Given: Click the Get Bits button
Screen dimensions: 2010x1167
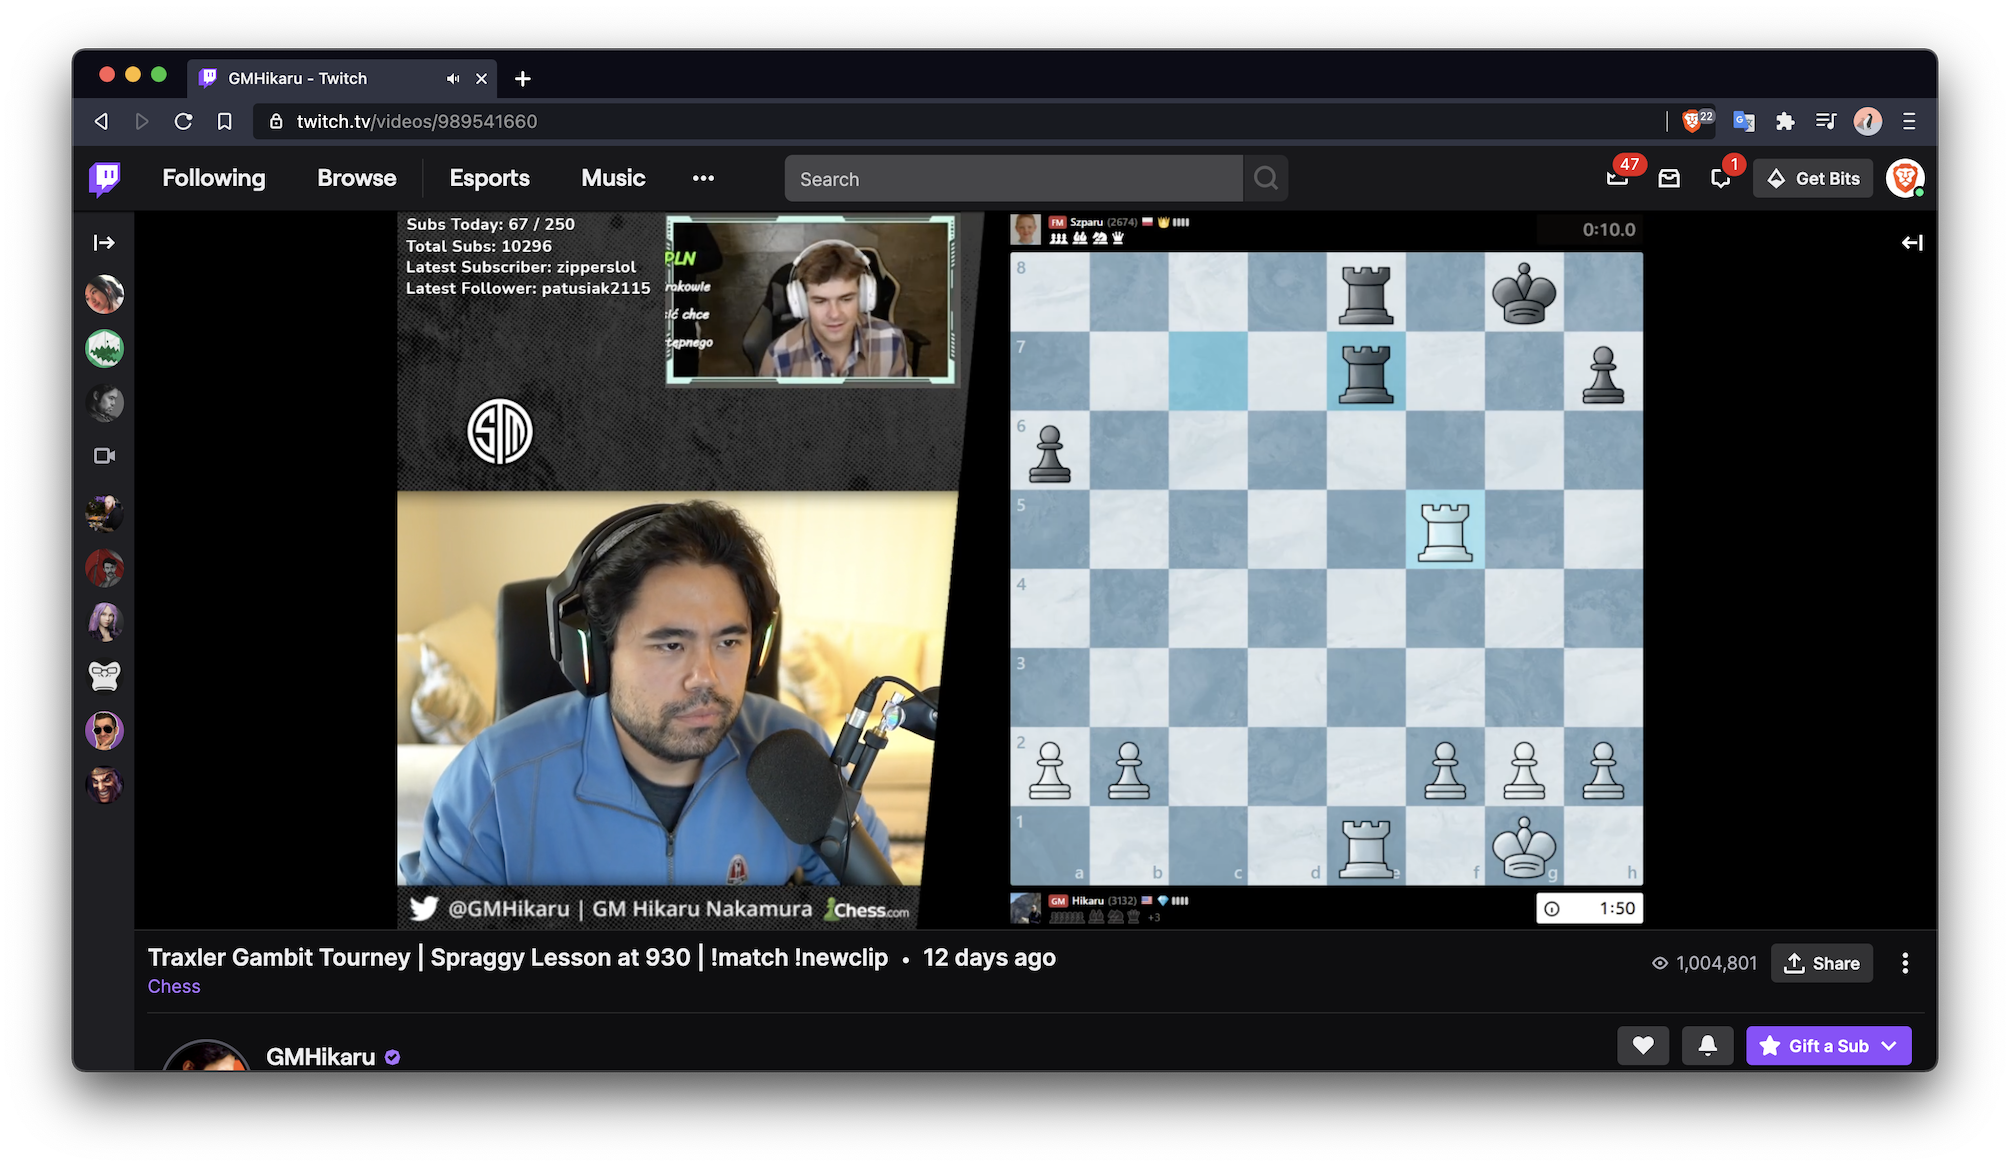Looking at the screenshot, I should pyautogui.click(x=1813, y=179).
